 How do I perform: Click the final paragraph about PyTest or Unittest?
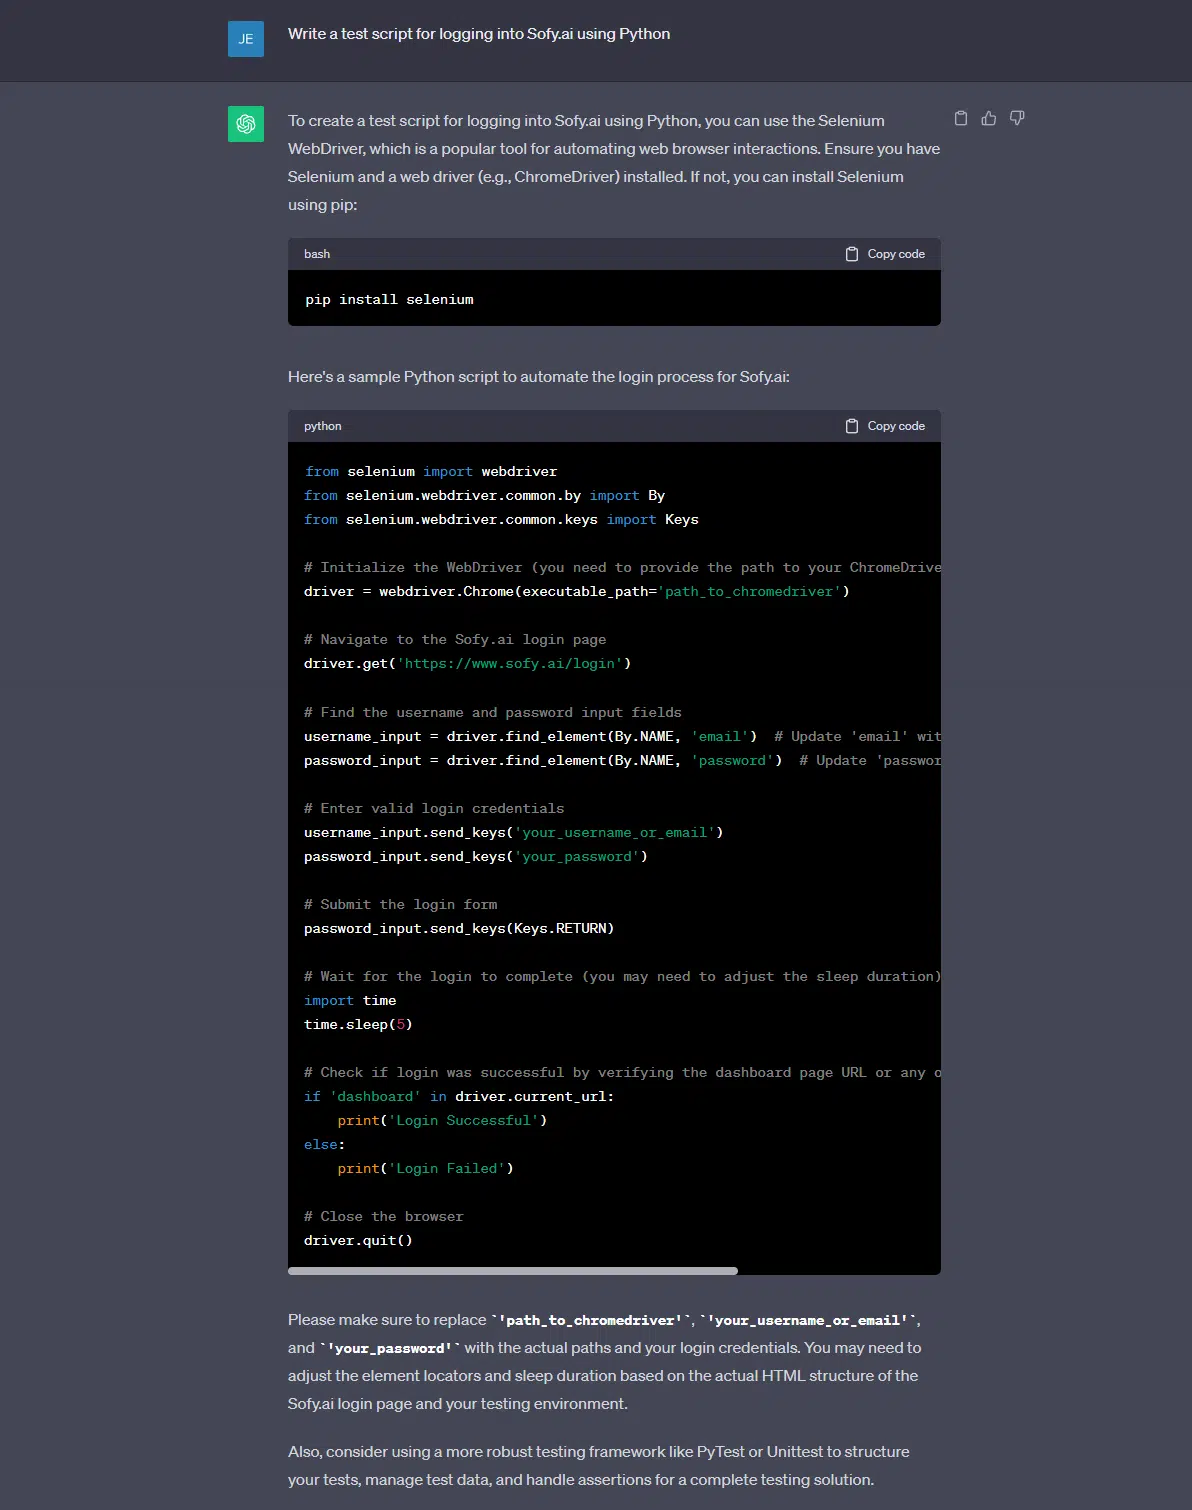tap(599, 1466)
